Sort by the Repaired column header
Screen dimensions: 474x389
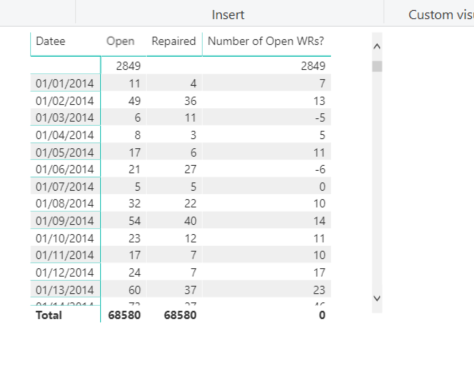[x=174, y=41]
